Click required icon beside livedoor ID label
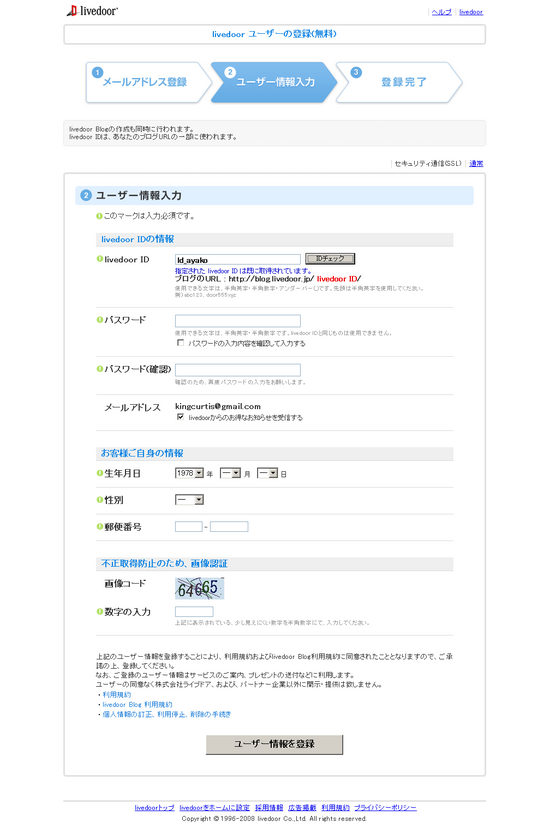Viewport: 550px width, 828px height. click(100, 259)
